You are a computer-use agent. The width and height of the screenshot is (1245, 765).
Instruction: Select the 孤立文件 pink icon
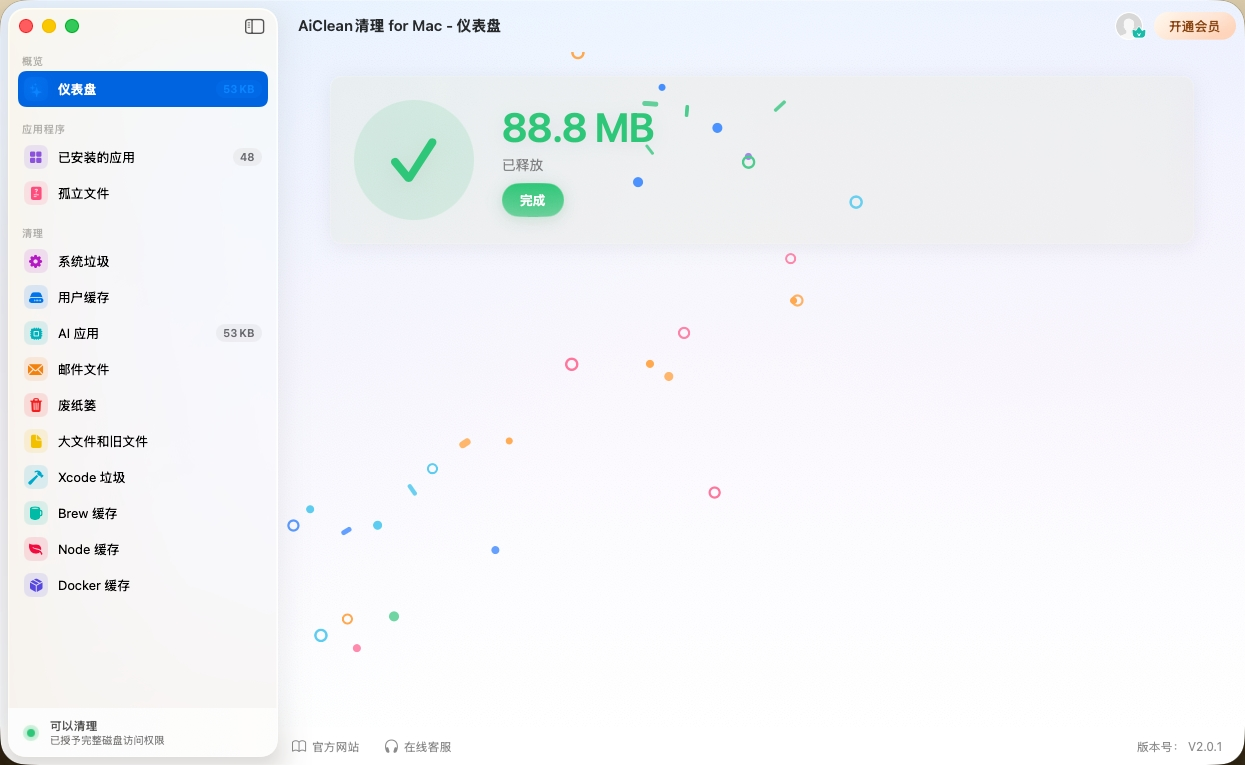(x=36, y=193)
